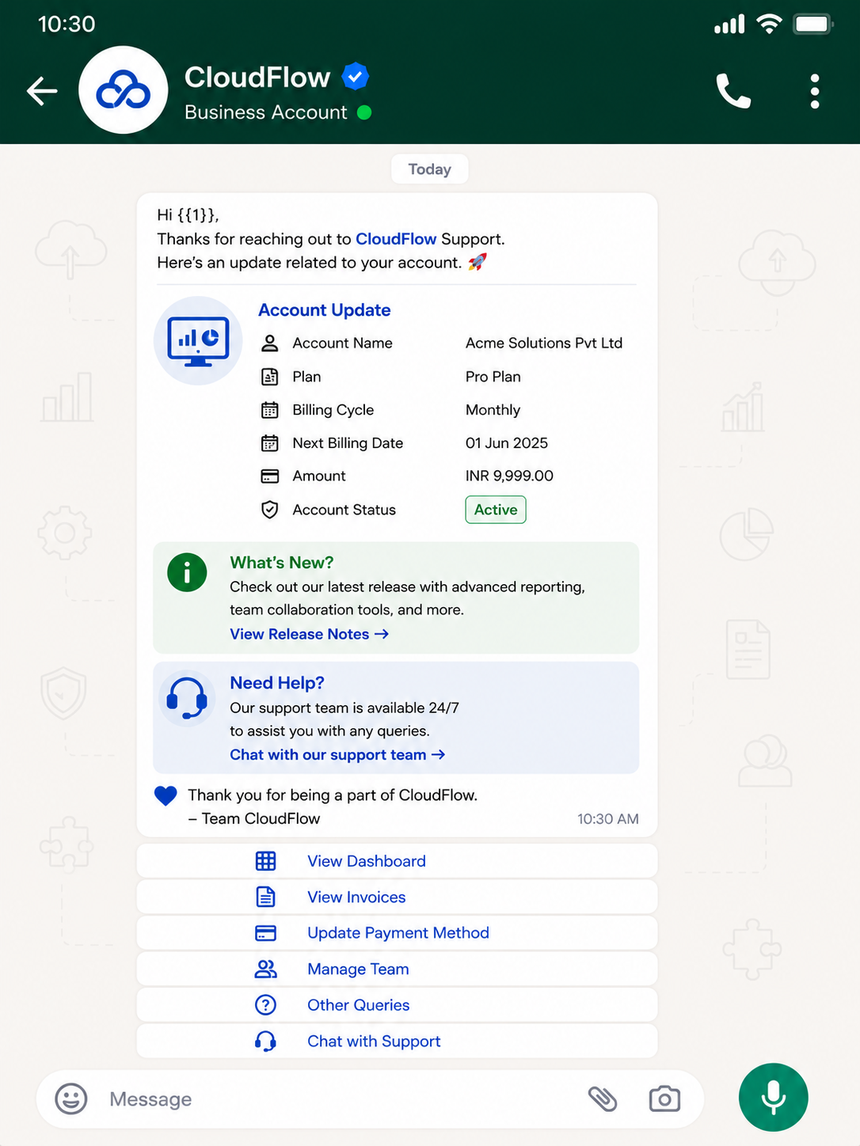The height and width of the screenshot is (1146, 860).
Task: Tap the question mark icon beside Other Queries
Action: (266, 1005)
